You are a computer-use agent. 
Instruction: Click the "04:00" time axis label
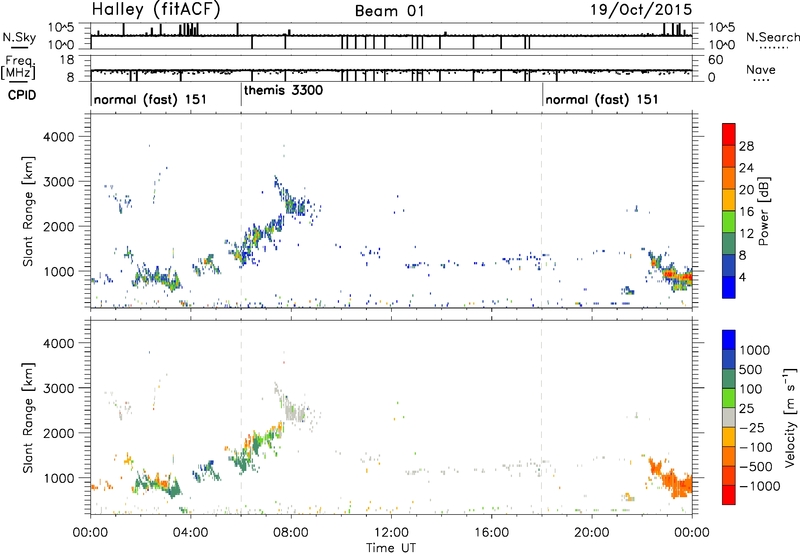pos(190,533)
